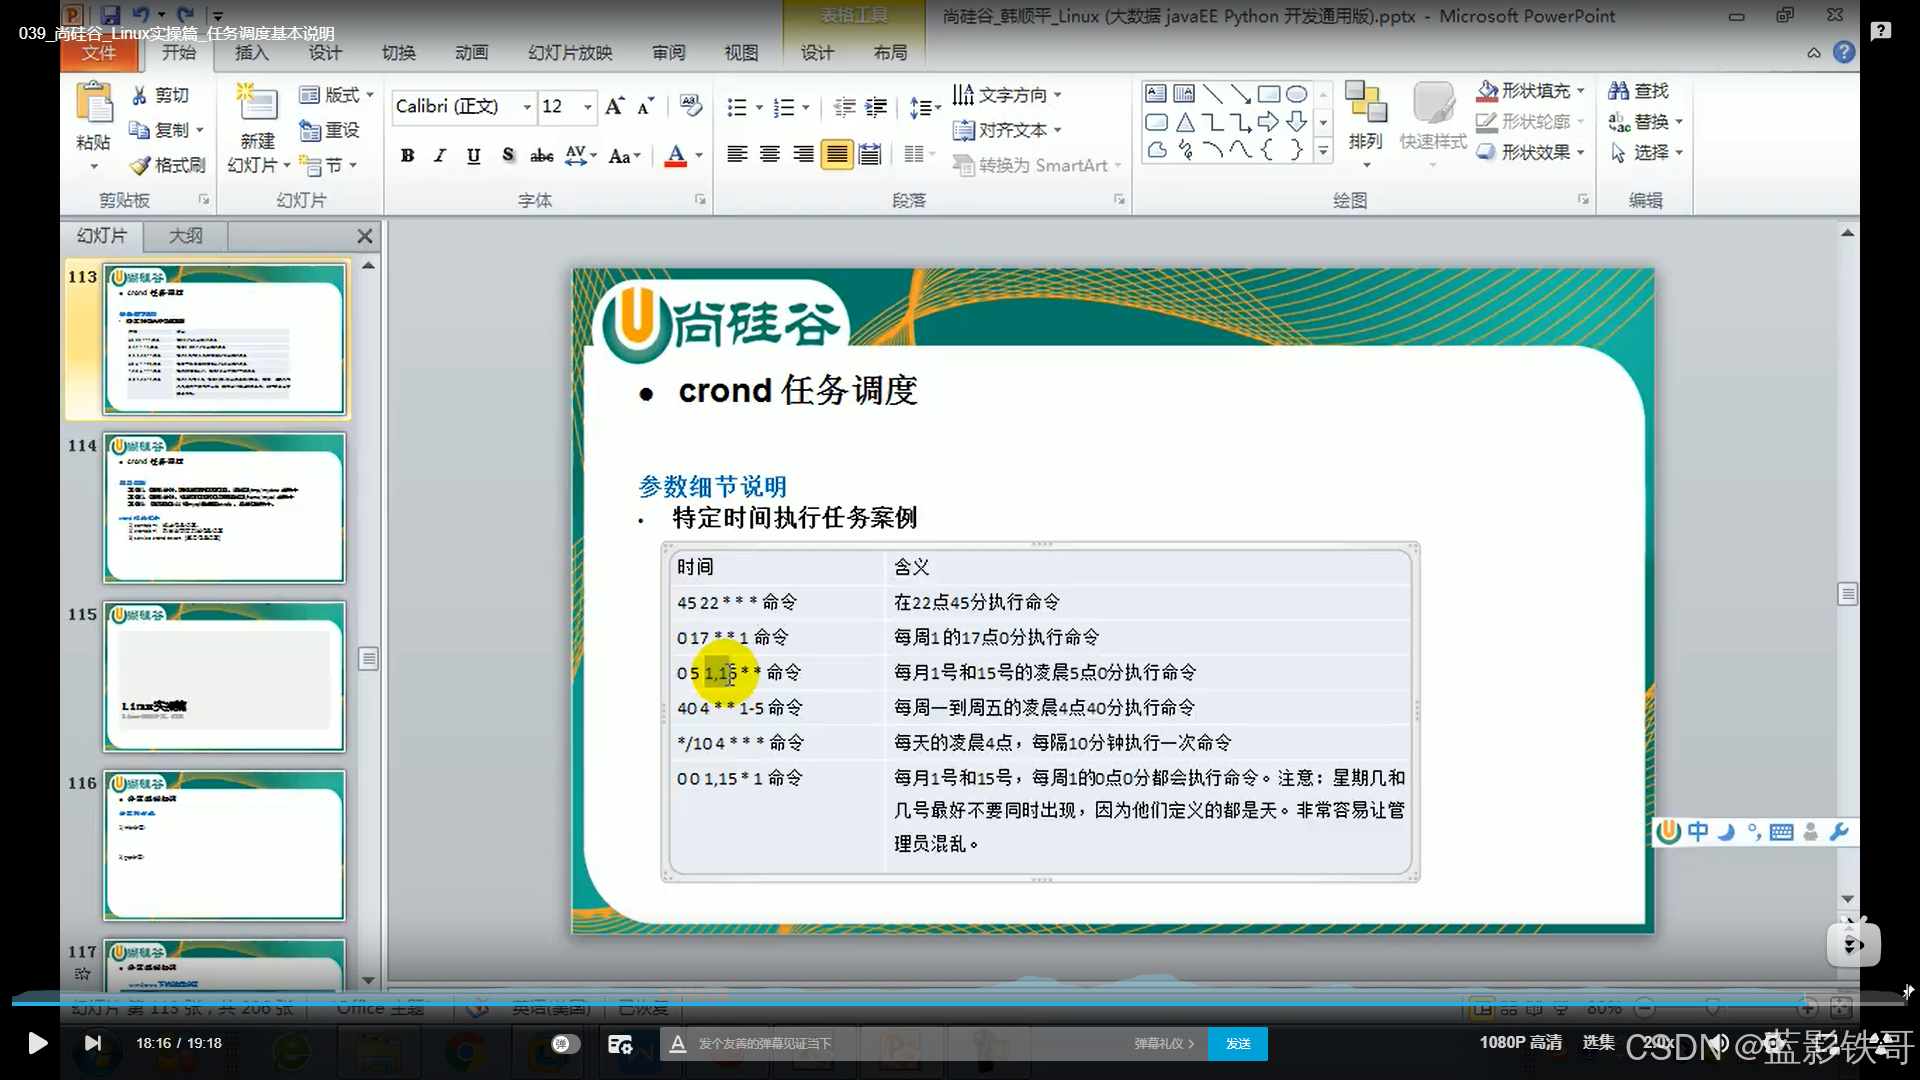Switch to the Insert (插入) ribbon tab

click(x=252, y=53)
